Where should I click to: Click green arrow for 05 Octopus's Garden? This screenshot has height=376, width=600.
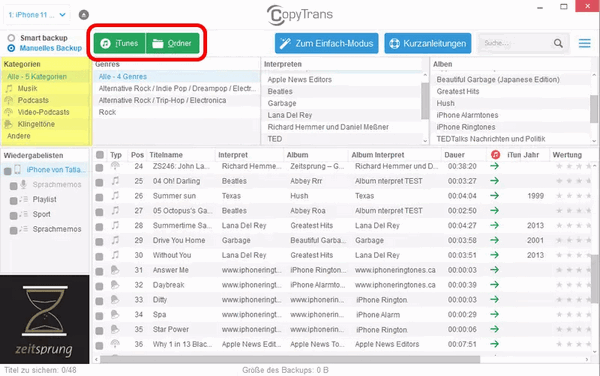(x=494, y=210)
